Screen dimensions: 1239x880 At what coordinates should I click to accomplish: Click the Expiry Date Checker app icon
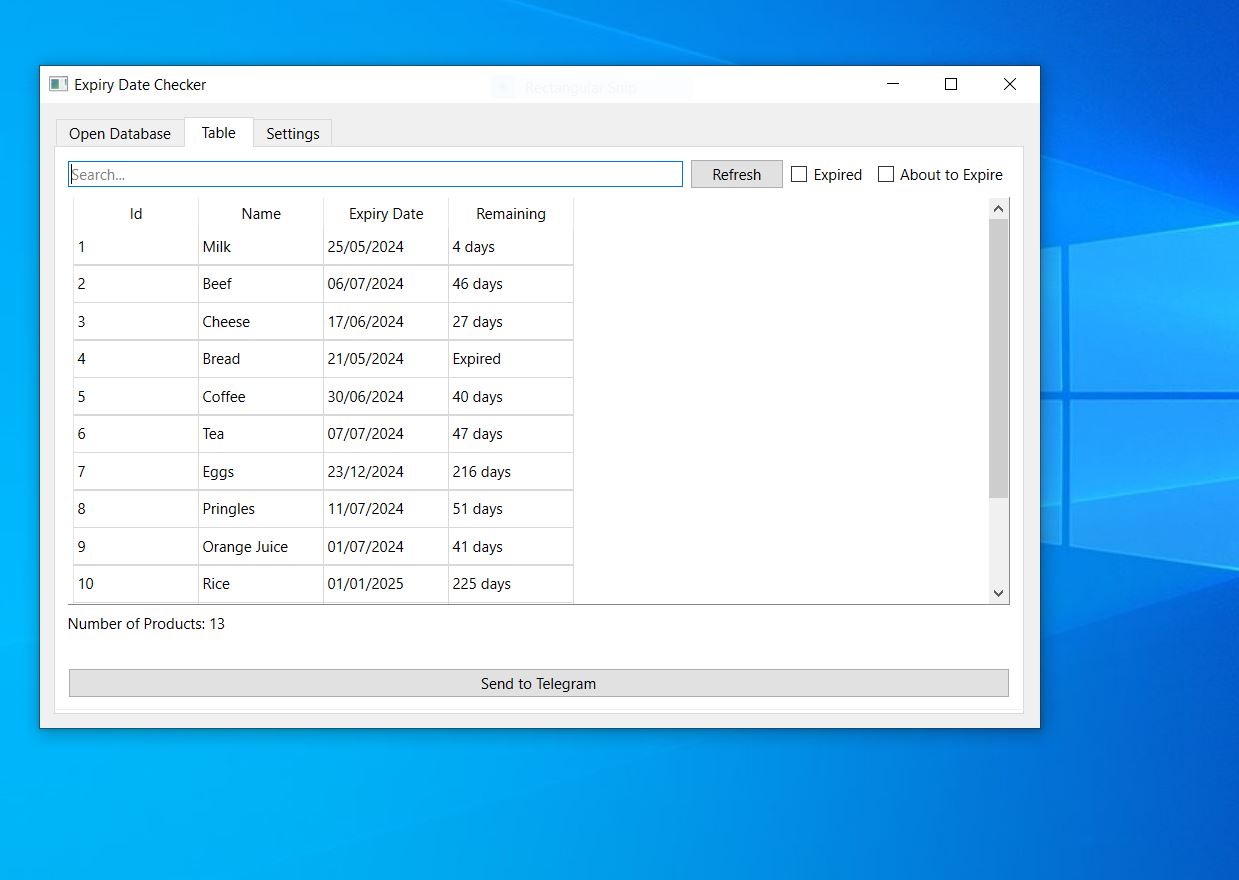(x=59, y=85)
